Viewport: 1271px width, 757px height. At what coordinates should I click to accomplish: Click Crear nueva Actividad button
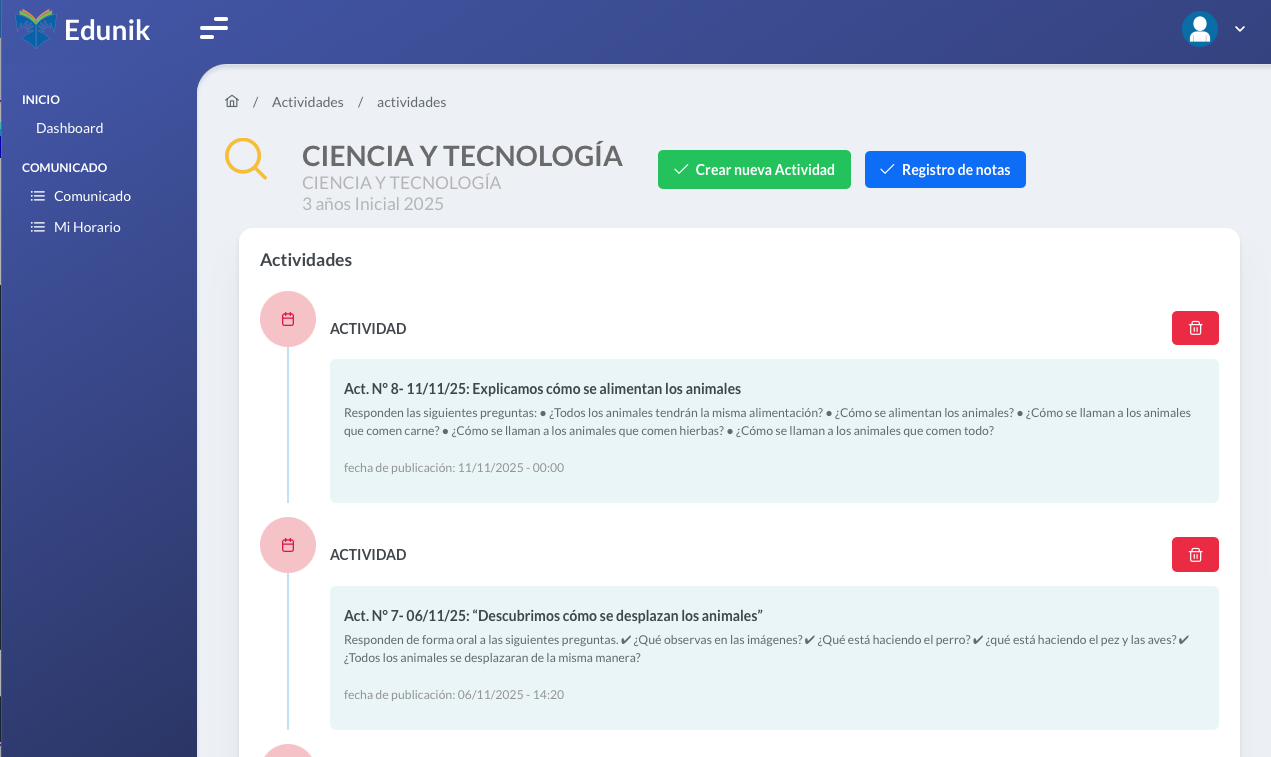coord(754,170)
